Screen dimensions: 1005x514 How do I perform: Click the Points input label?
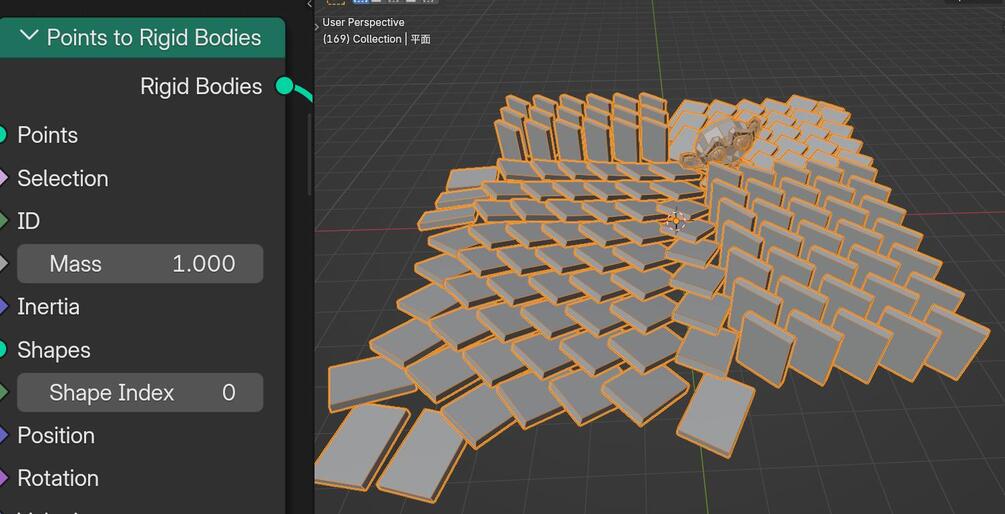pyautogui.click(x=47, y=135)
